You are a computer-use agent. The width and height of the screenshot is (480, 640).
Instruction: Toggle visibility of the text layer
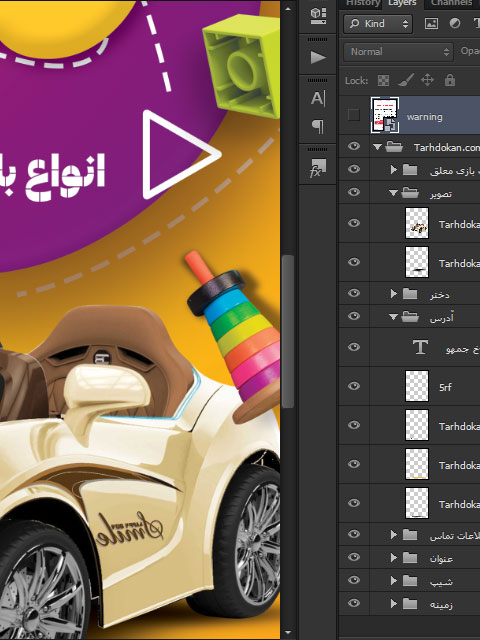[x=354, y=347]
